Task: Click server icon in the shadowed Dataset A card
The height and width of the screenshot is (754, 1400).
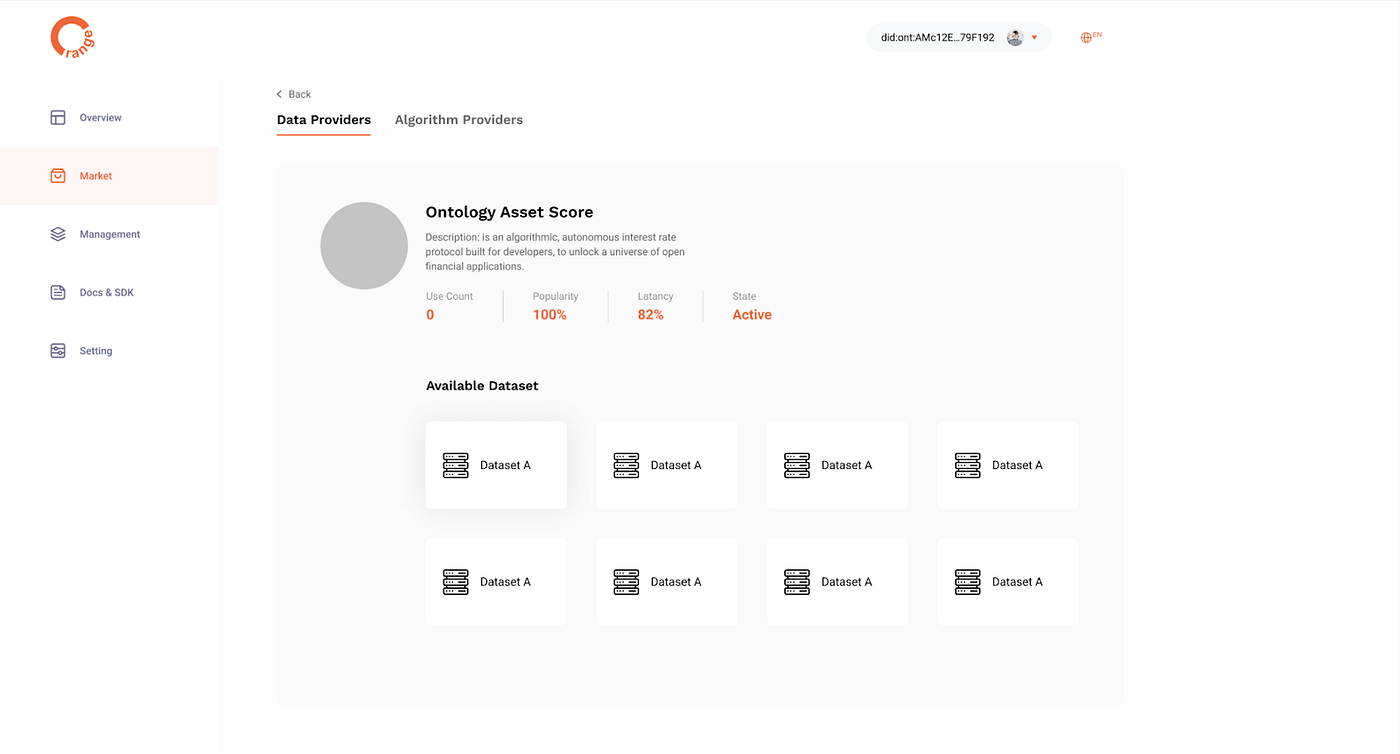Action: point(456,465)
